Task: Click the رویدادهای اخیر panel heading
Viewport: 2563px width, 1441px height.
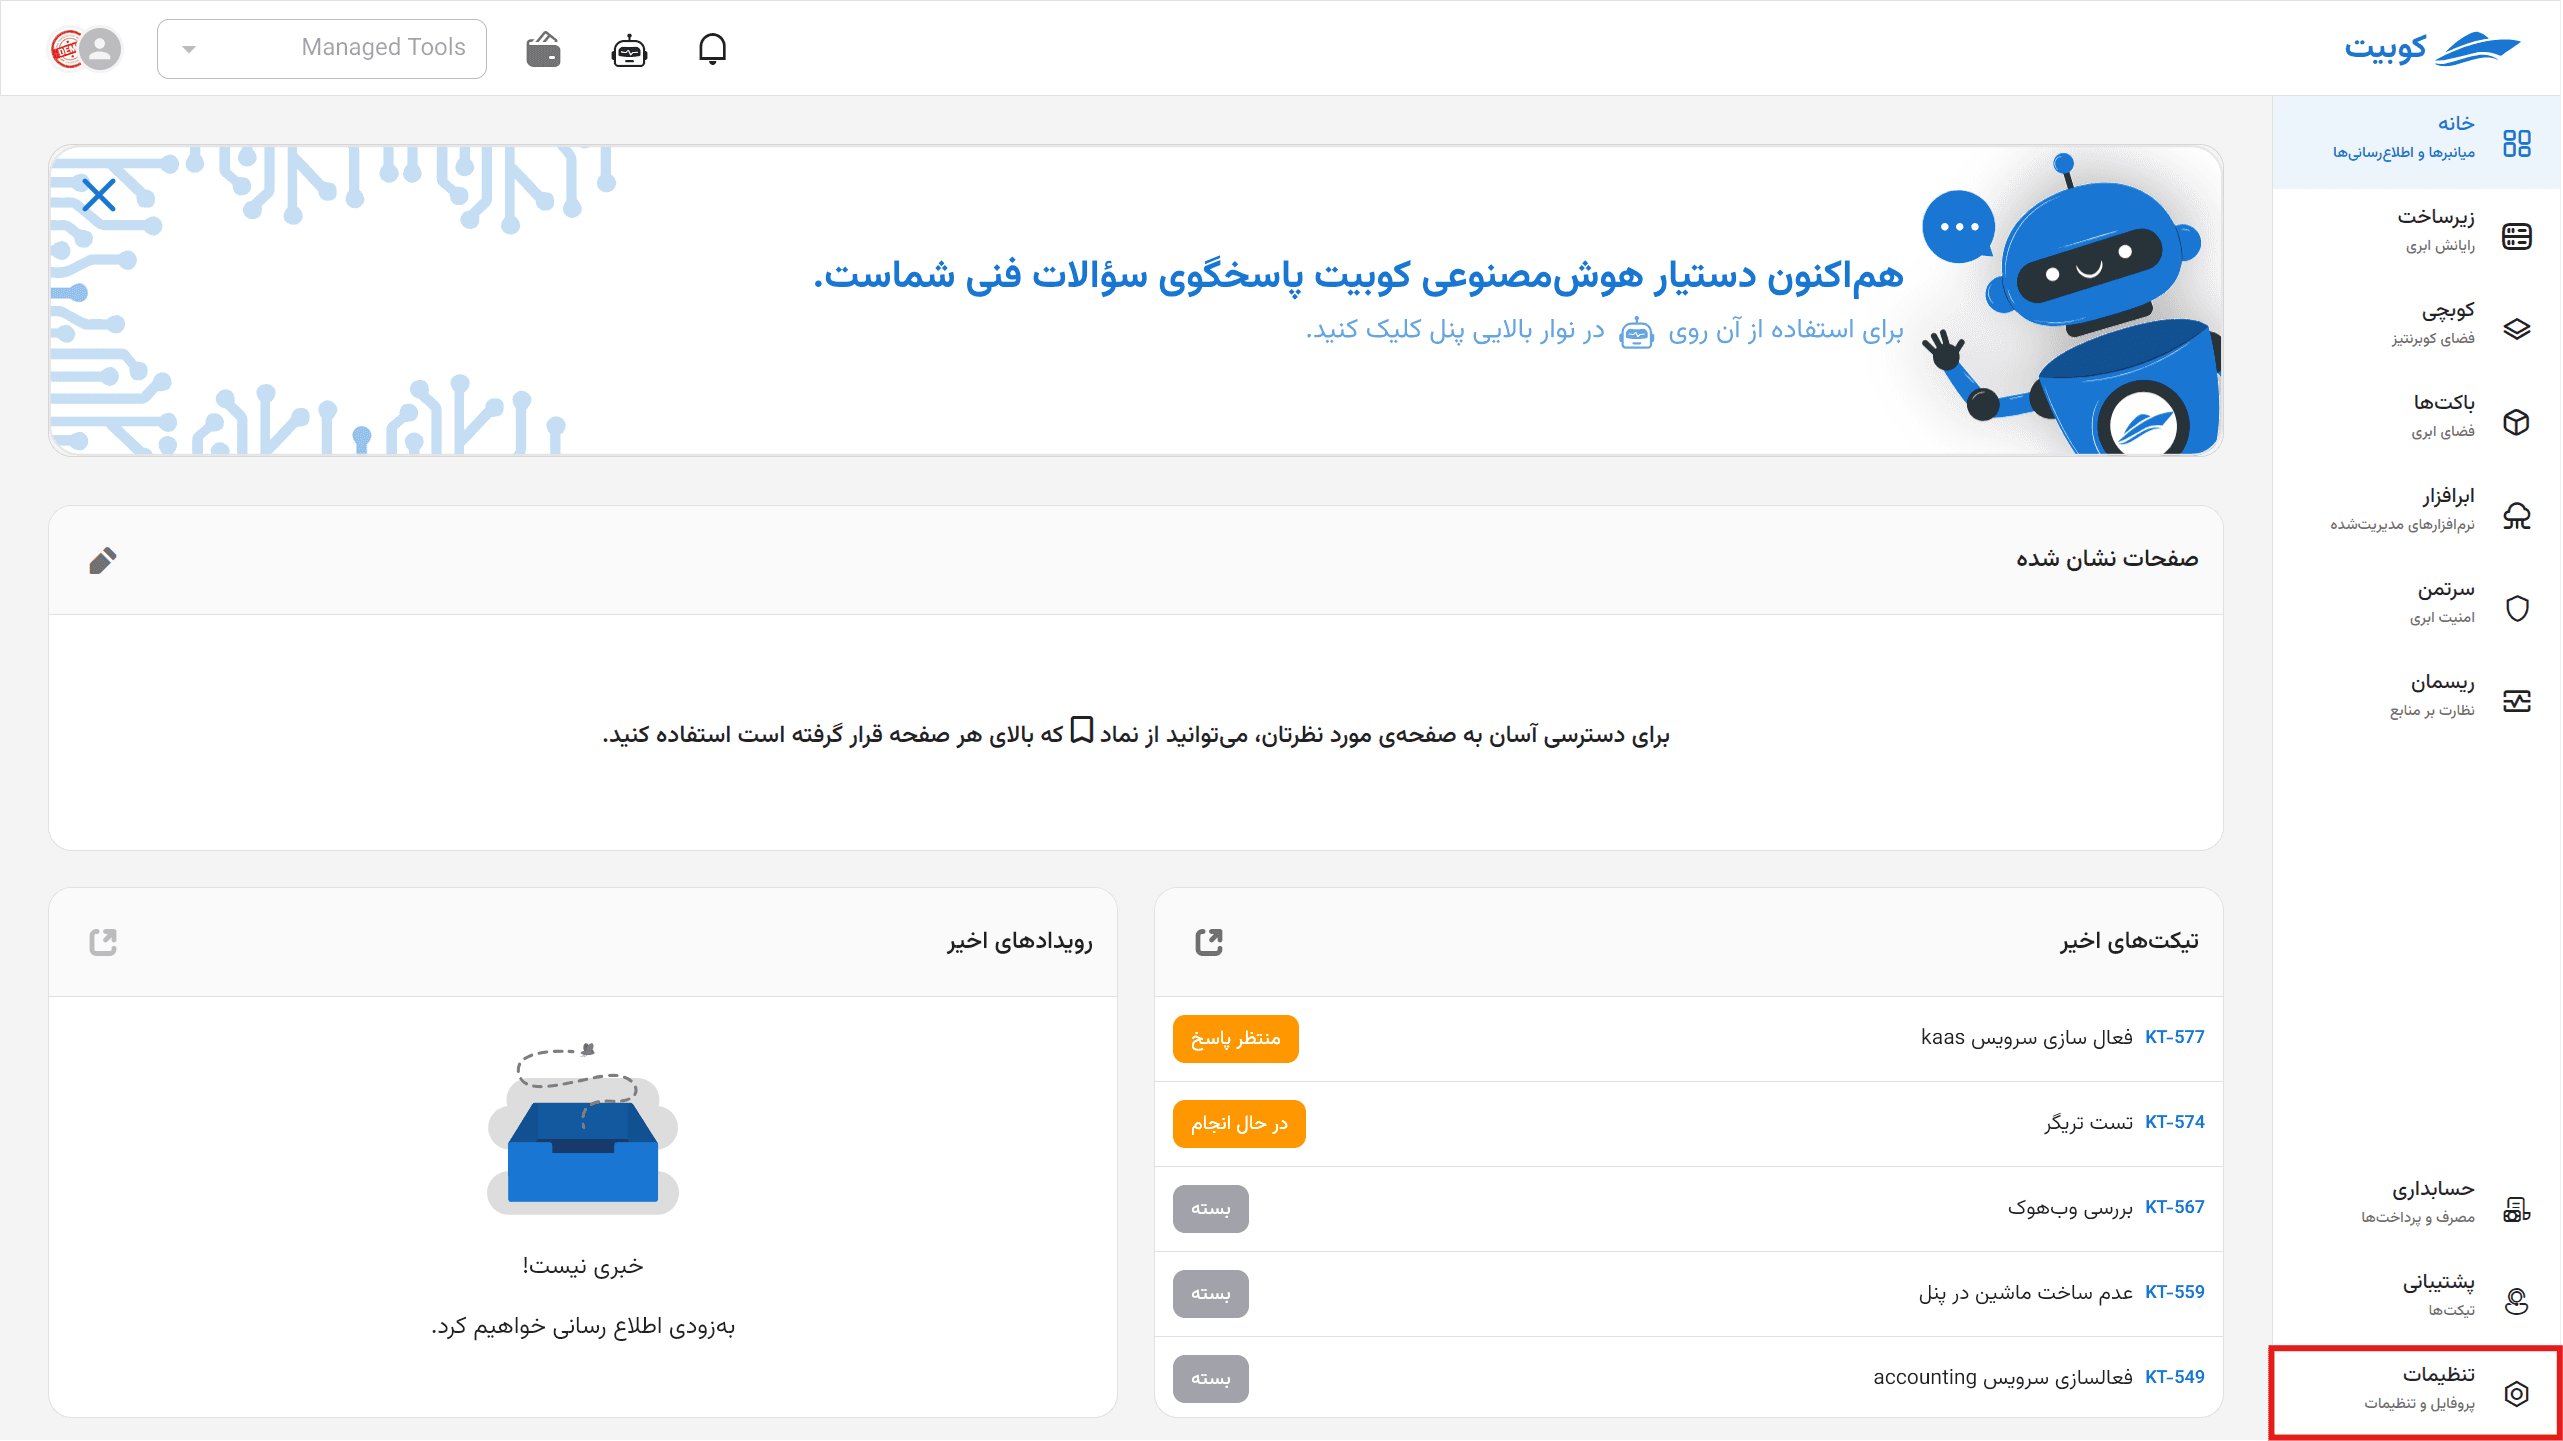Action: click(x=1020, y=941)
